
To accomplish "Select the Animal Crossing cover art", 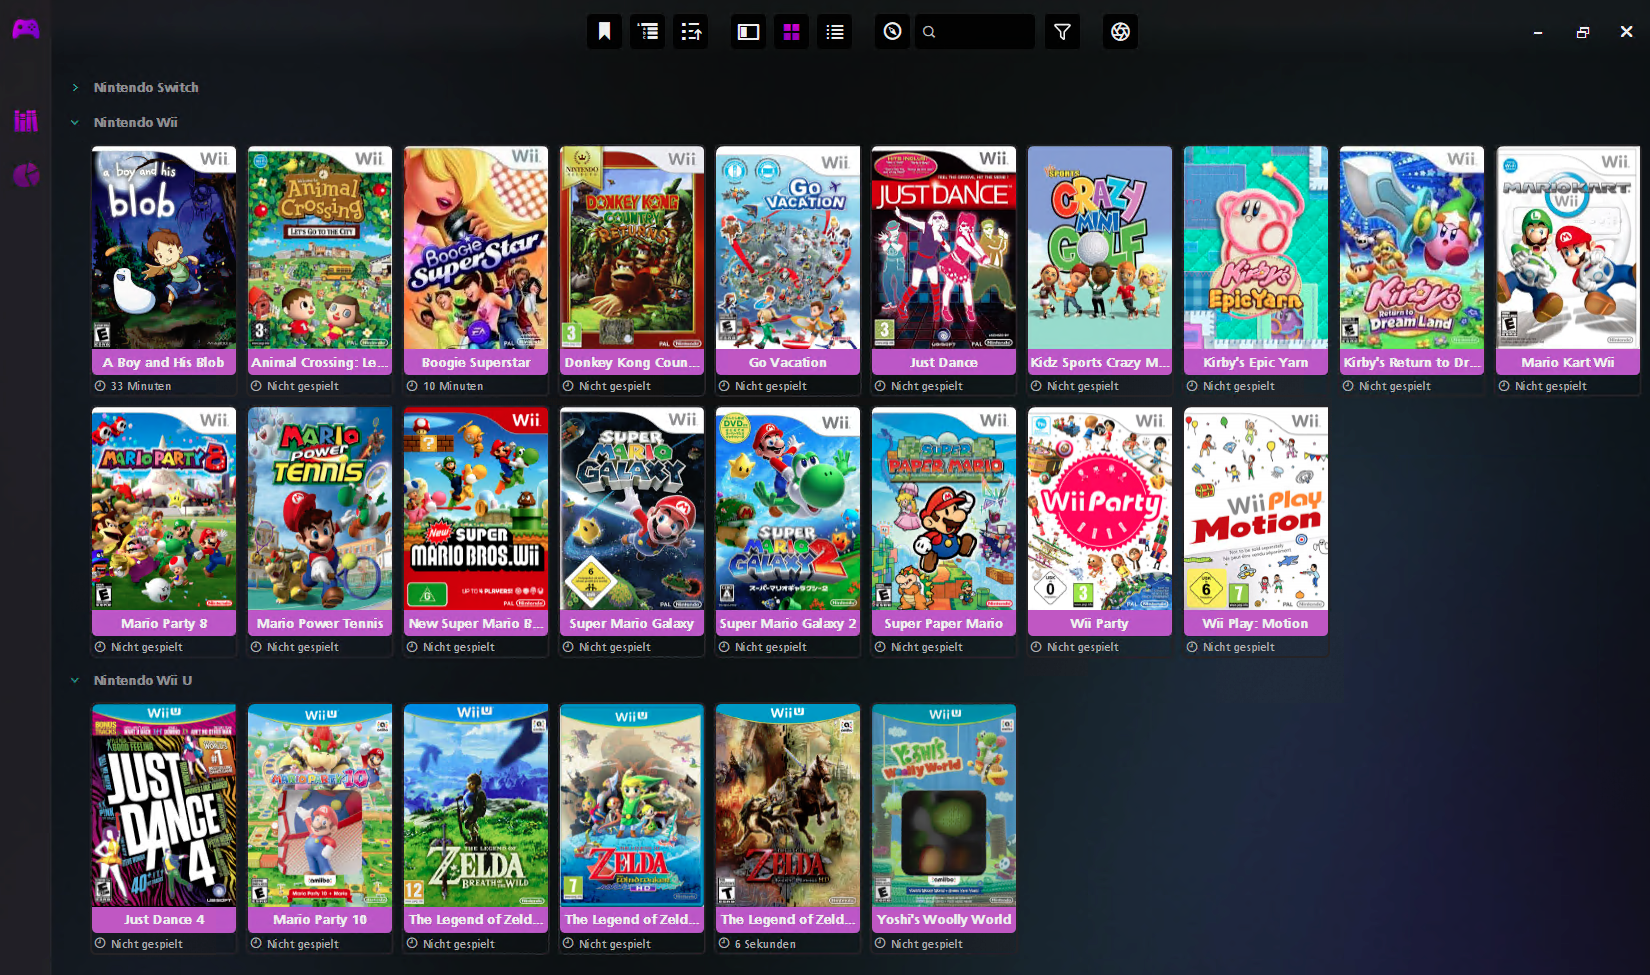I will click(x=320, y=248).
